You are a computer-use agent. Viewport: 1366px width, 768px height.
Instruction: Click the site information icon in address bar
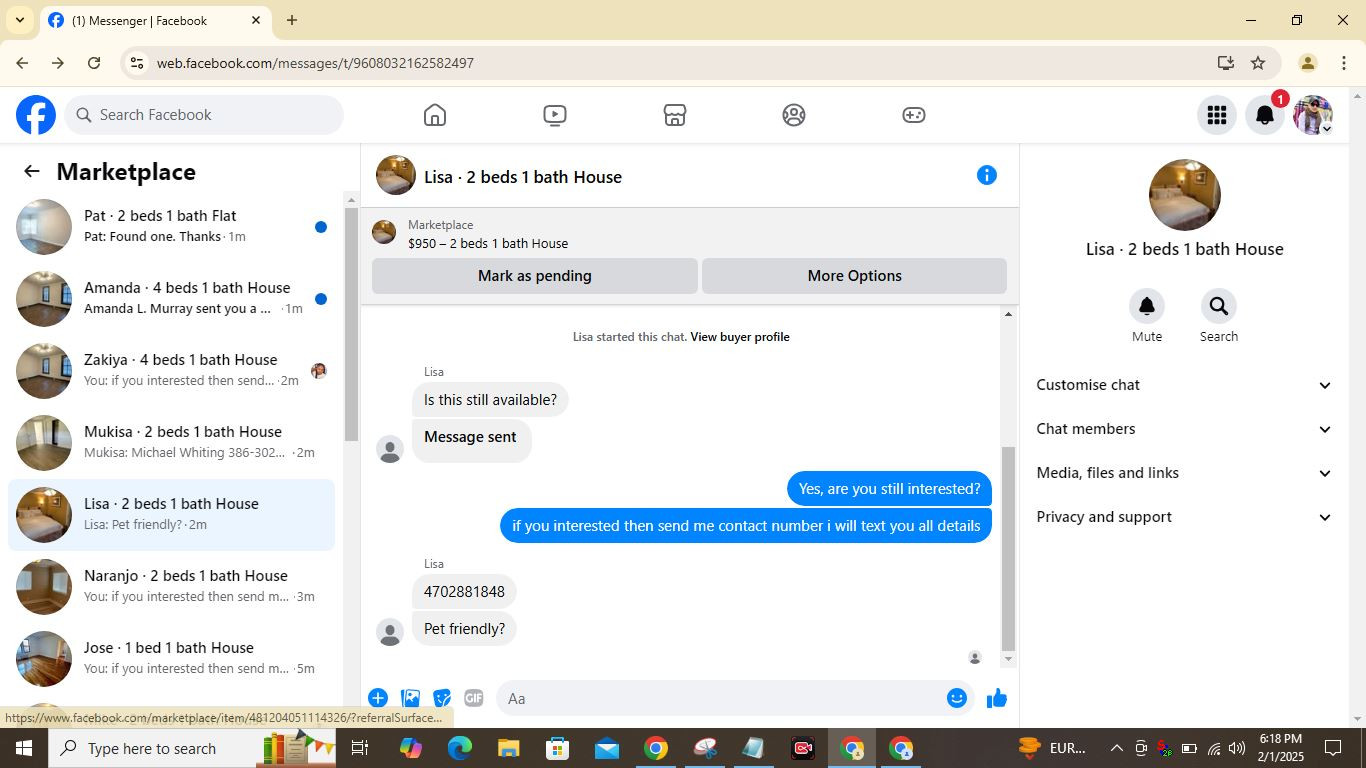pos(137,63)
